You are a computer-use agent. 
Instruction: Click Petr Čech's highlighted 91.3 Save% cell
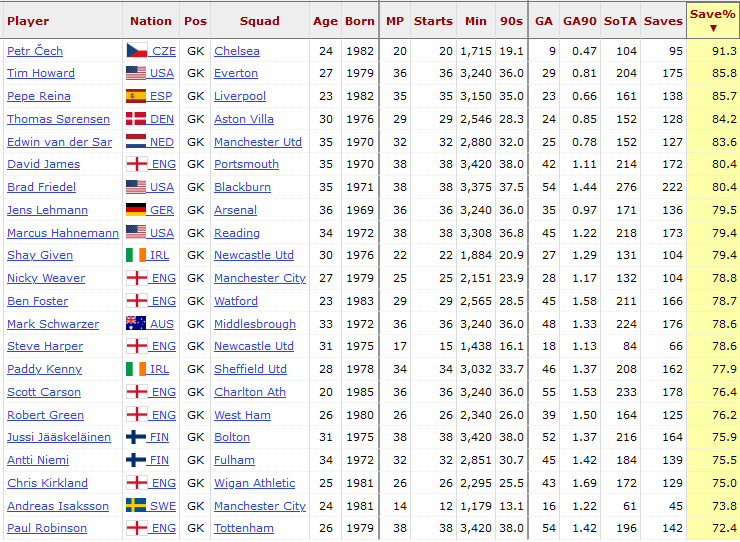click(713, 51)
